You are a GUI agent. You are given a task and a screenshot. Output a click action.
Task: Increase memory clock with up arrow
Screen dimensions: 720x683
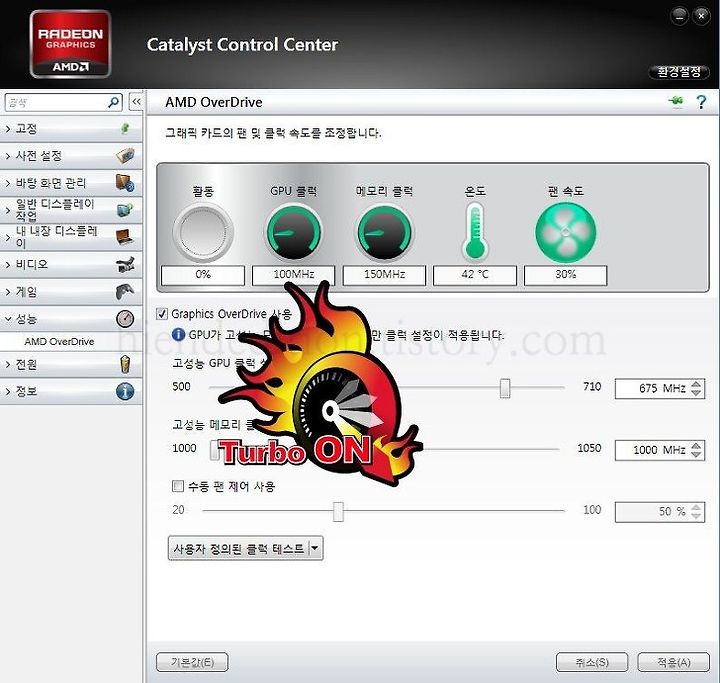click(696, 446)
